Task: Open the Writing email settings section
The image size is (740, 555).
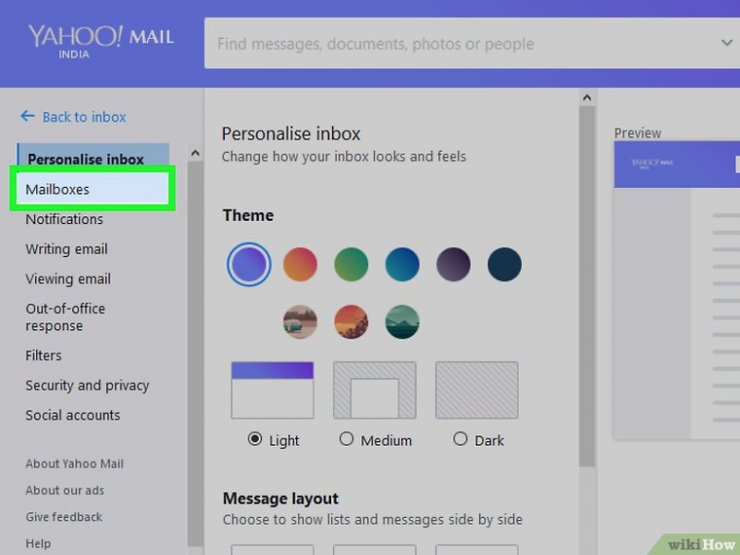Action: 67,249
